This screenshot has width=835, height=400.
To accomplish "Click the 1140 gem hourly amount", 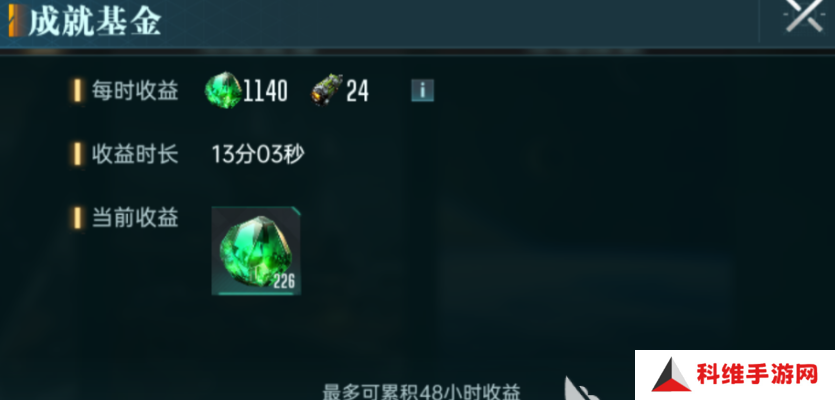I will tap(266, 91).
